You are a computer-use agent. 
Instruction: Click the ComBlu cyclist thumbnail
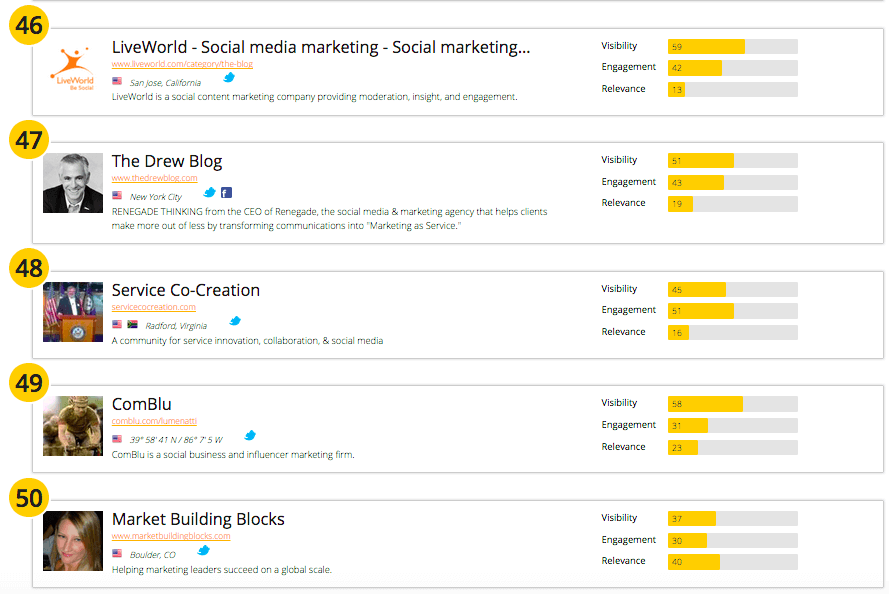(73, 426)
